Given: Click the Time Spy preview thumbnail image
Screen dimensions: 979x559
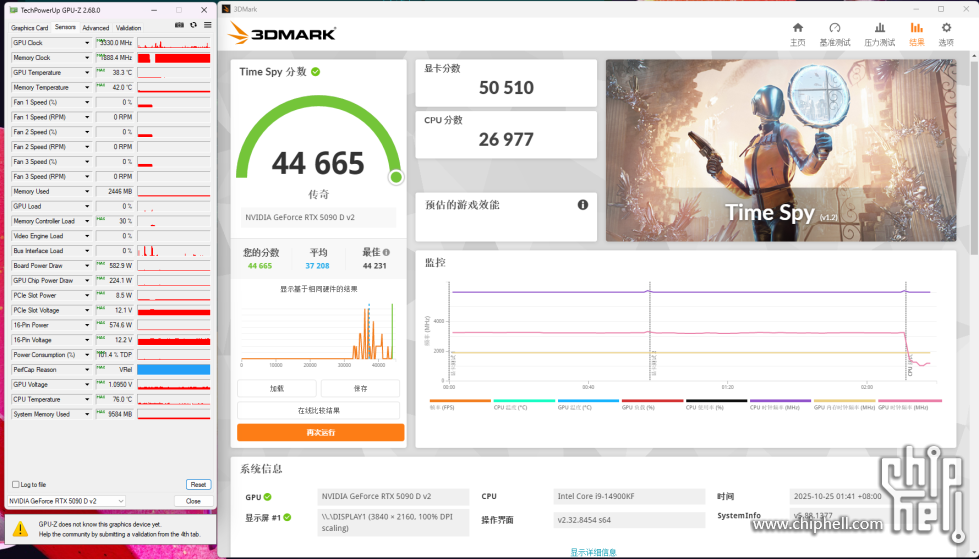Looking at the screenshot, I should [x=780, y=150].
